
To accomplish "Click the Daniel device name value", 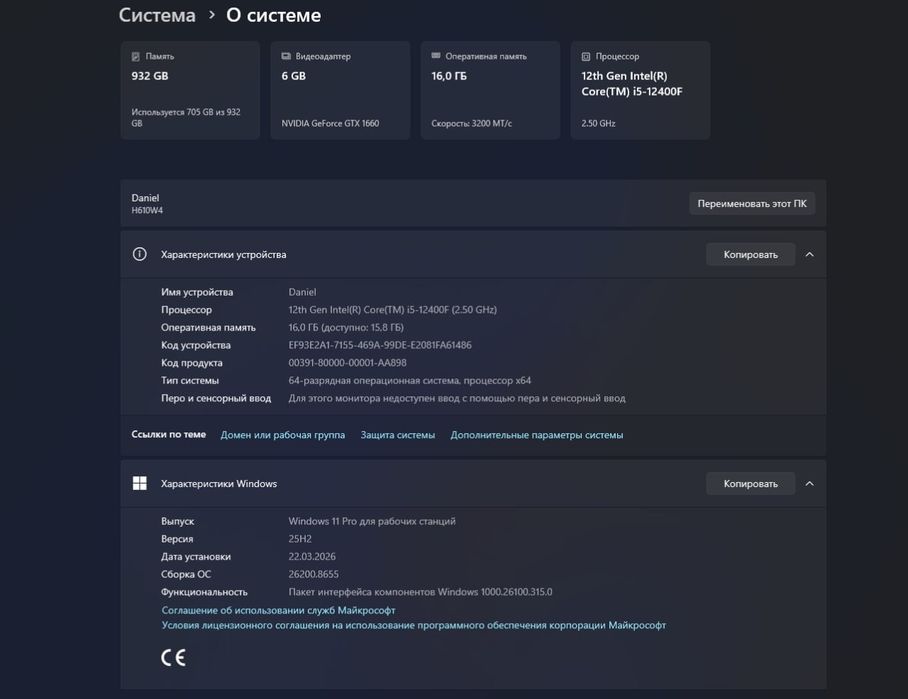I will (302, 292).
